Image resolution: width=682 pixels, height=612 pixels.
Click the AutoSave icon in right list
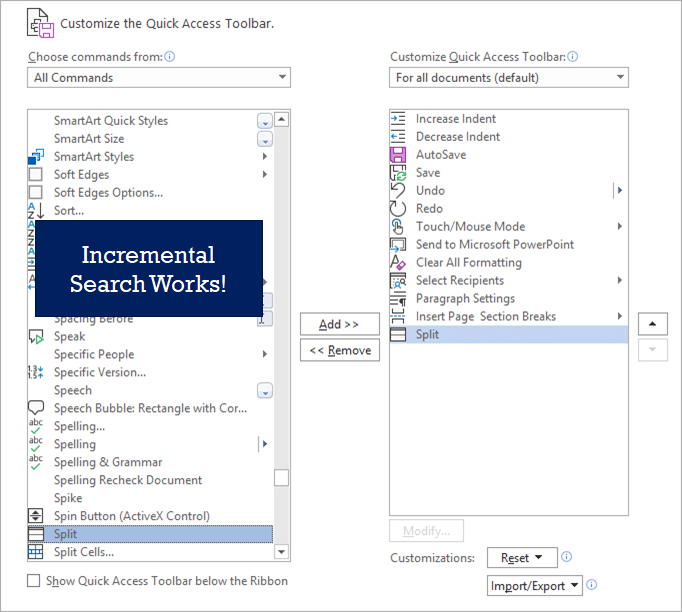(x=398, y=155)
